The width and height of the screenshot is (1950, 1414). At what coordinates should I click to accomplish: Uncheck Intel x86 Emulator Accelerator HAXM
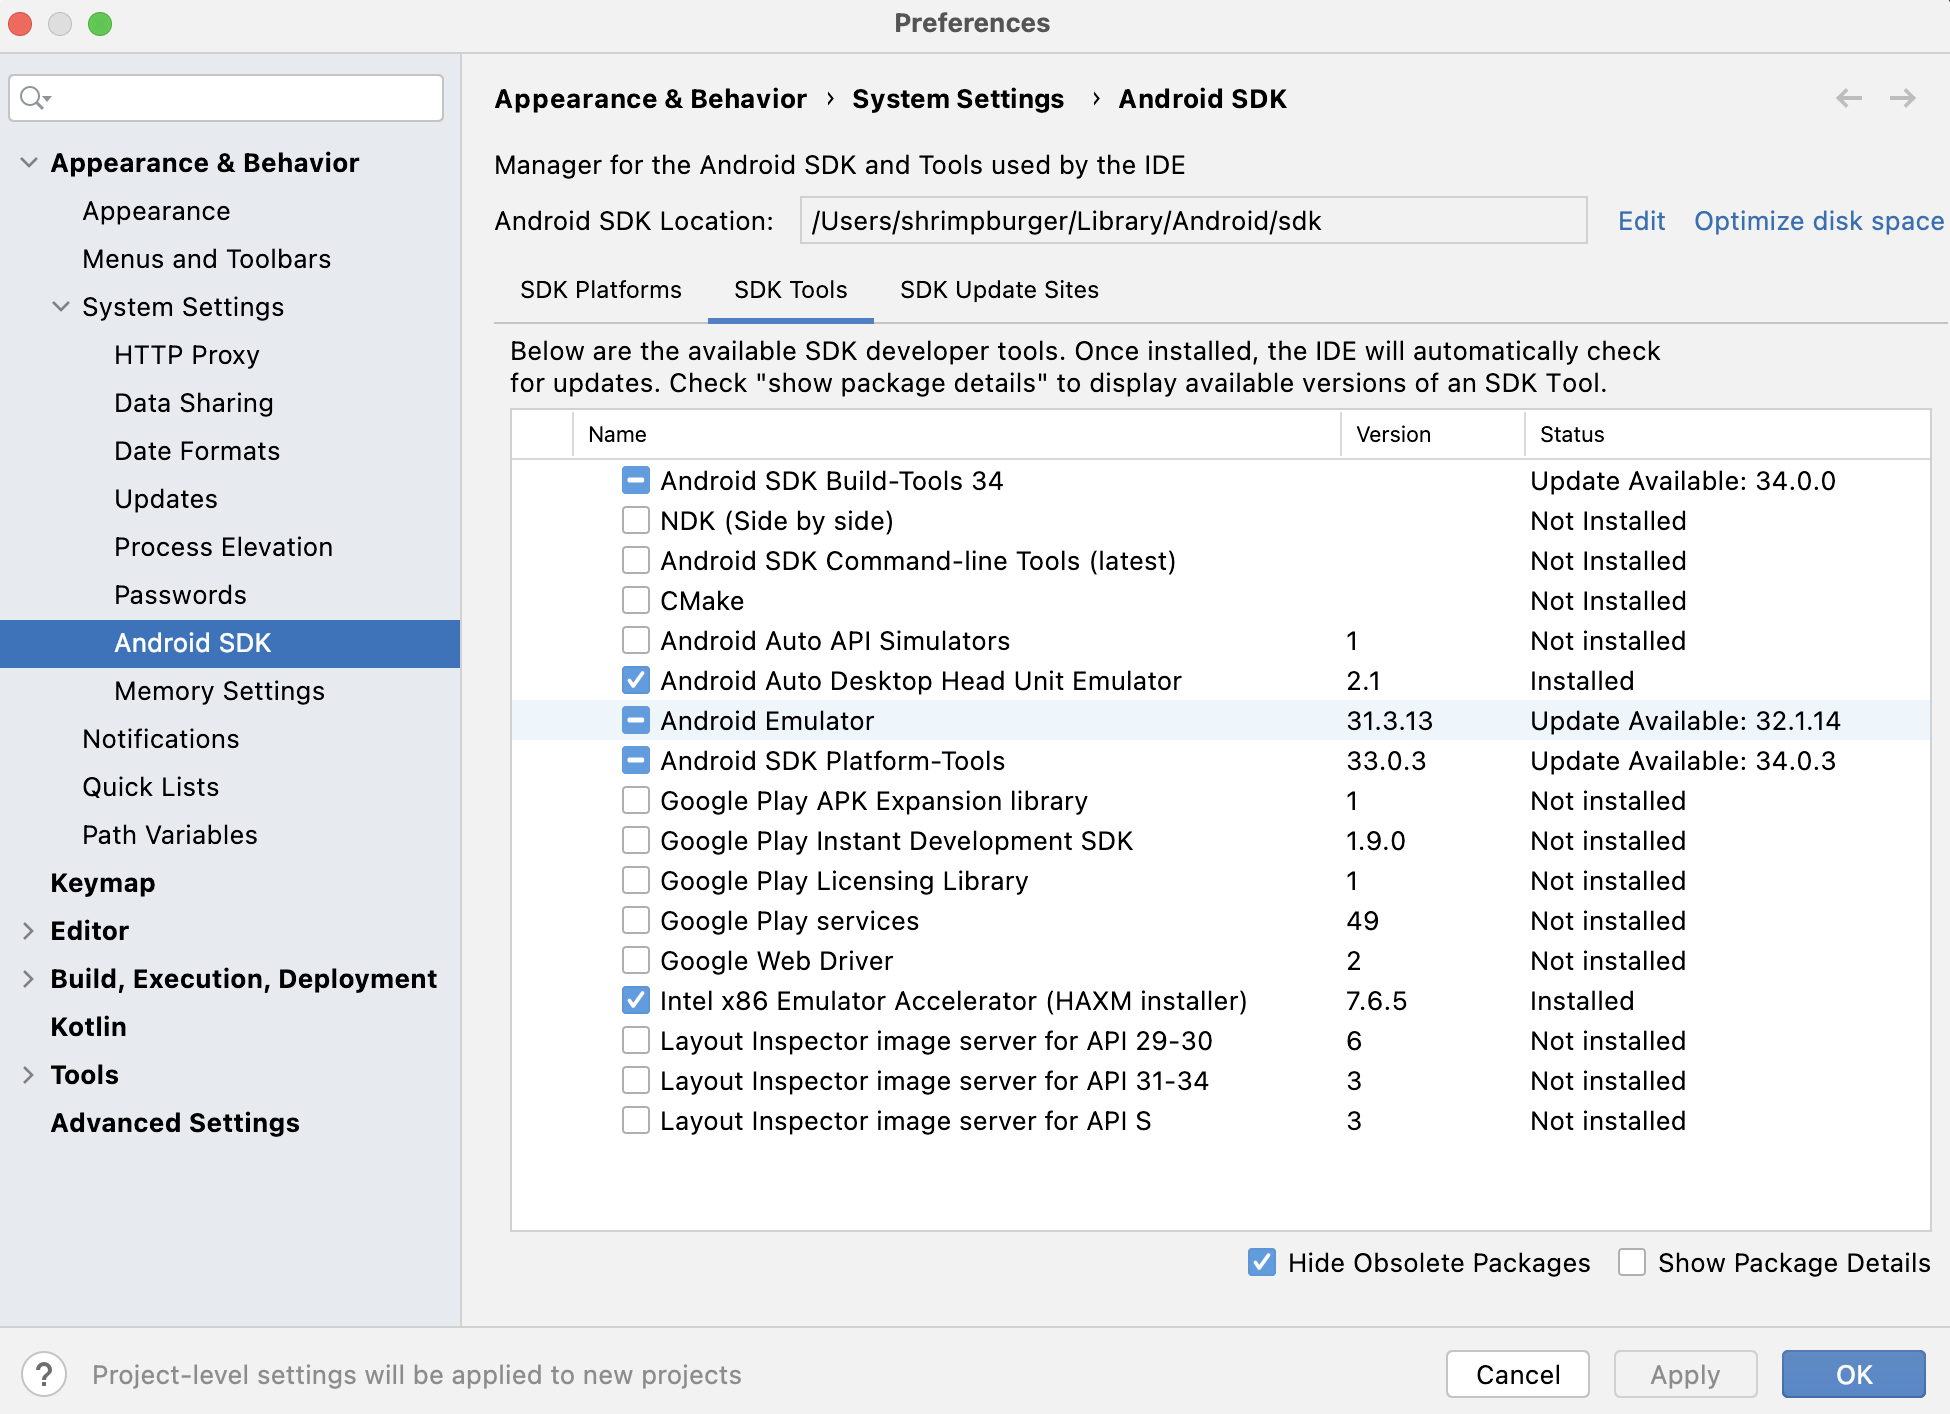[636, 1001]
